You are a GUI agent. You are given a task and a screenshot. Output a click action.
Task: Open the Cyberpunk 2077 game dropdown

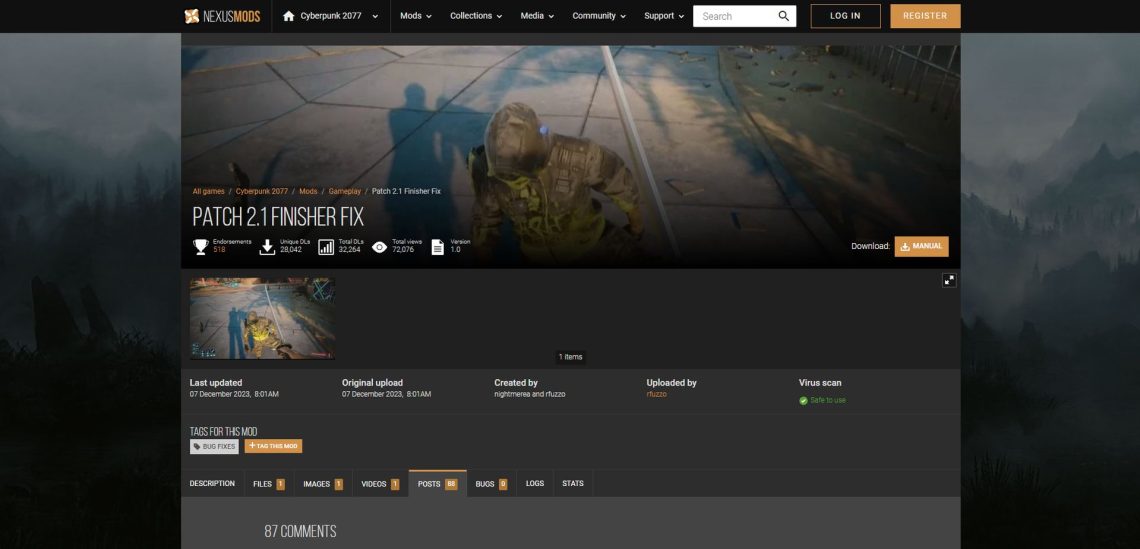[337, 16]
